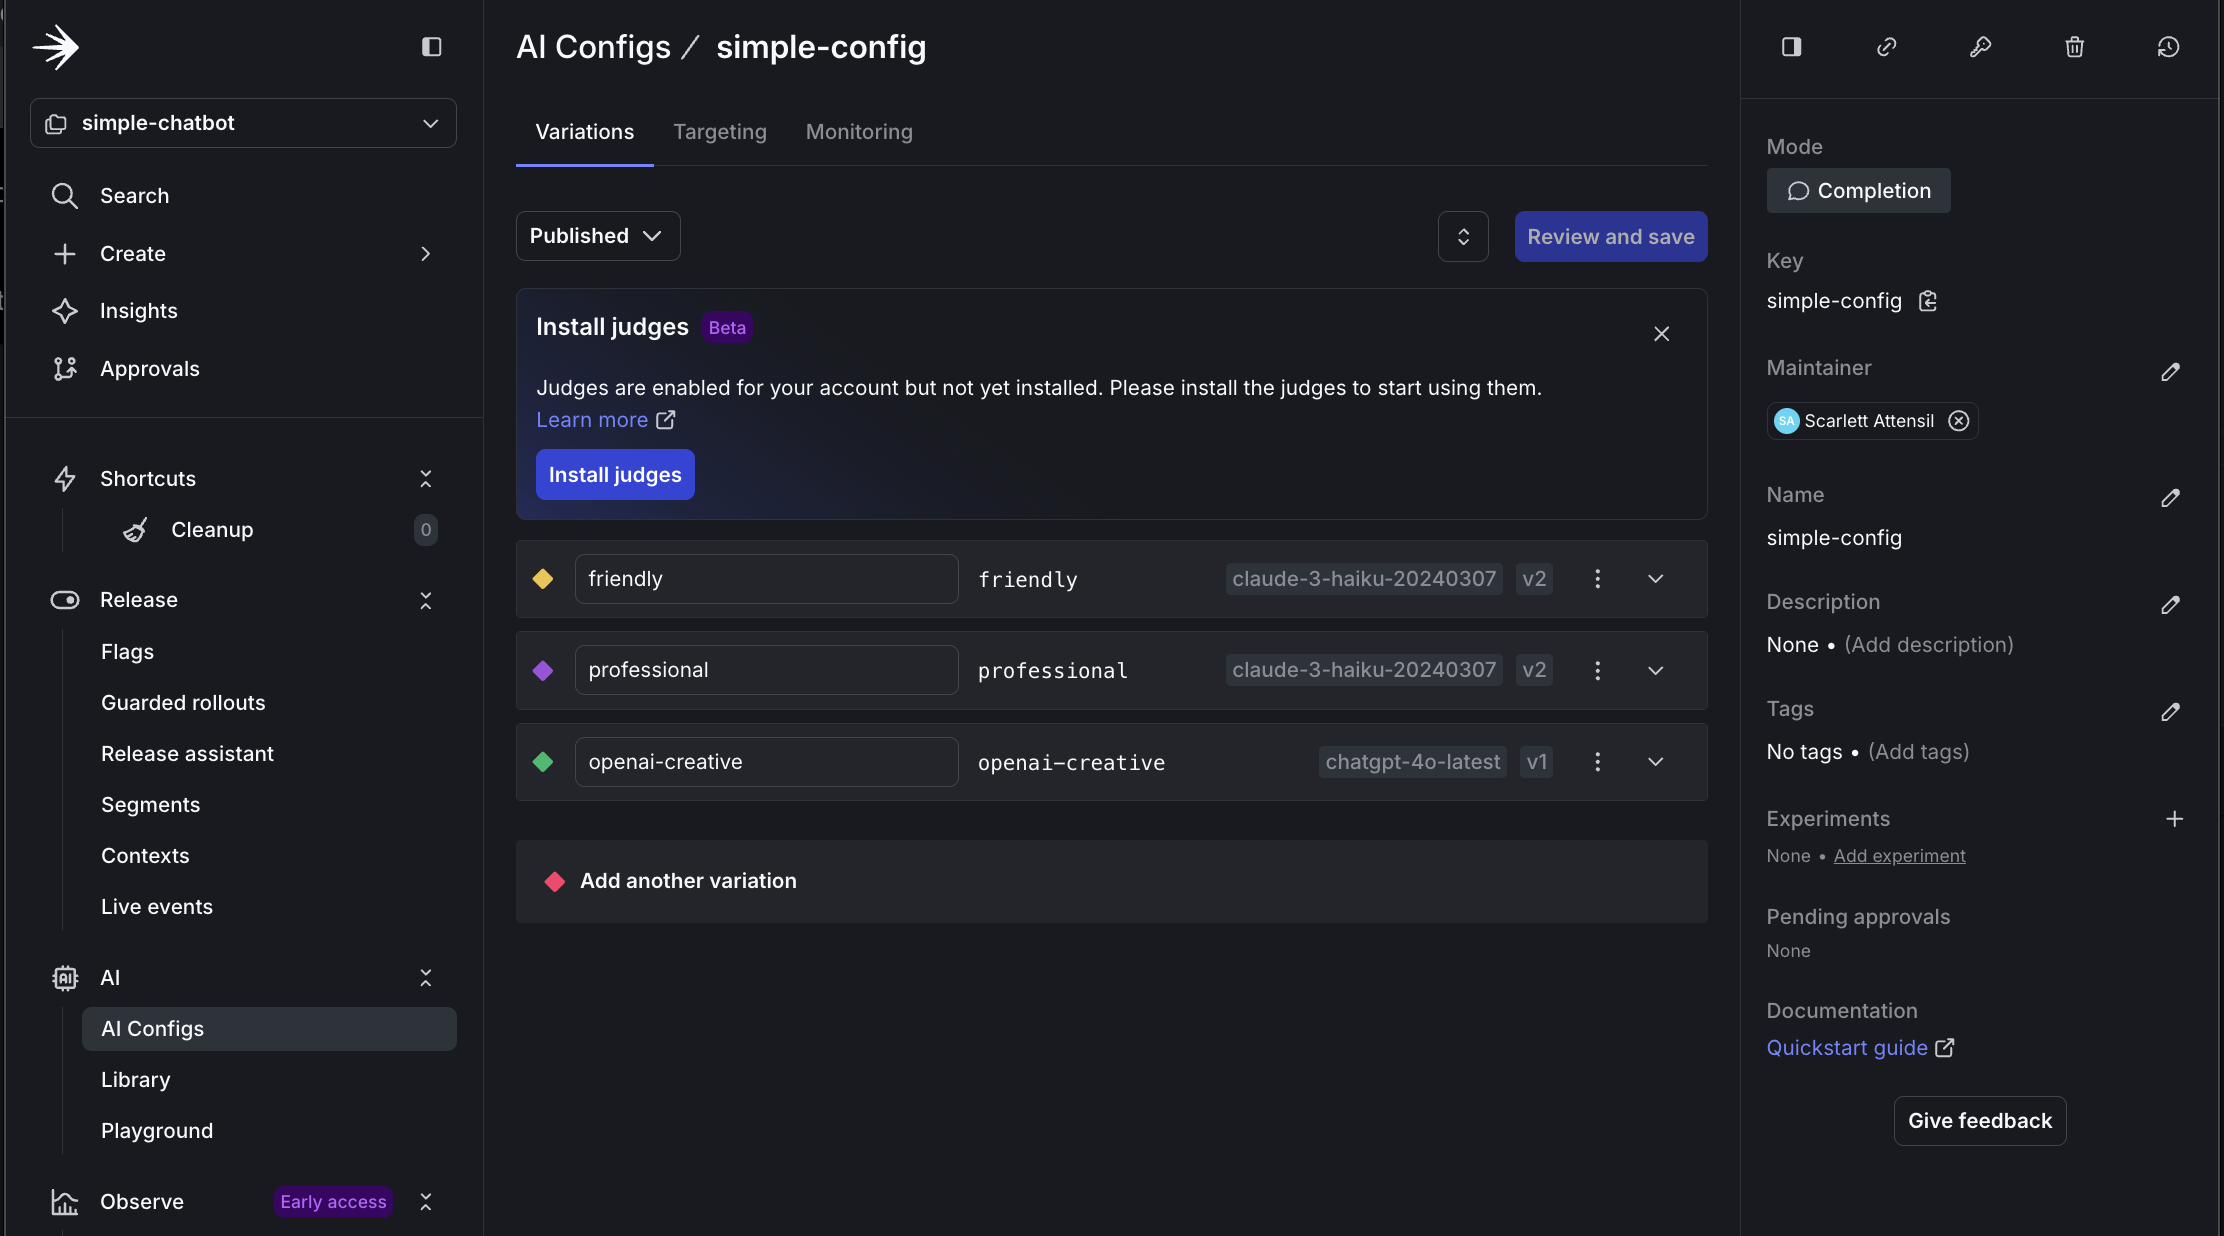
Task: Select the Completion mode toggle
Action: point(1858,190)
